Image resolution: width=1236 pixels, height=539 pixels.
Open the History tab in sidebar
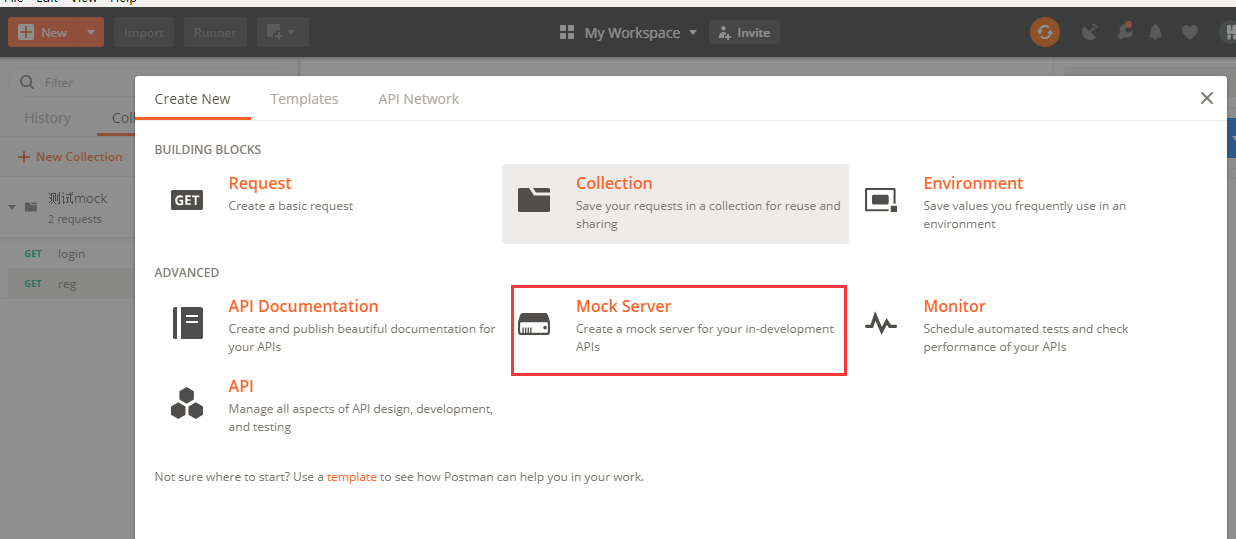(47, 118)
